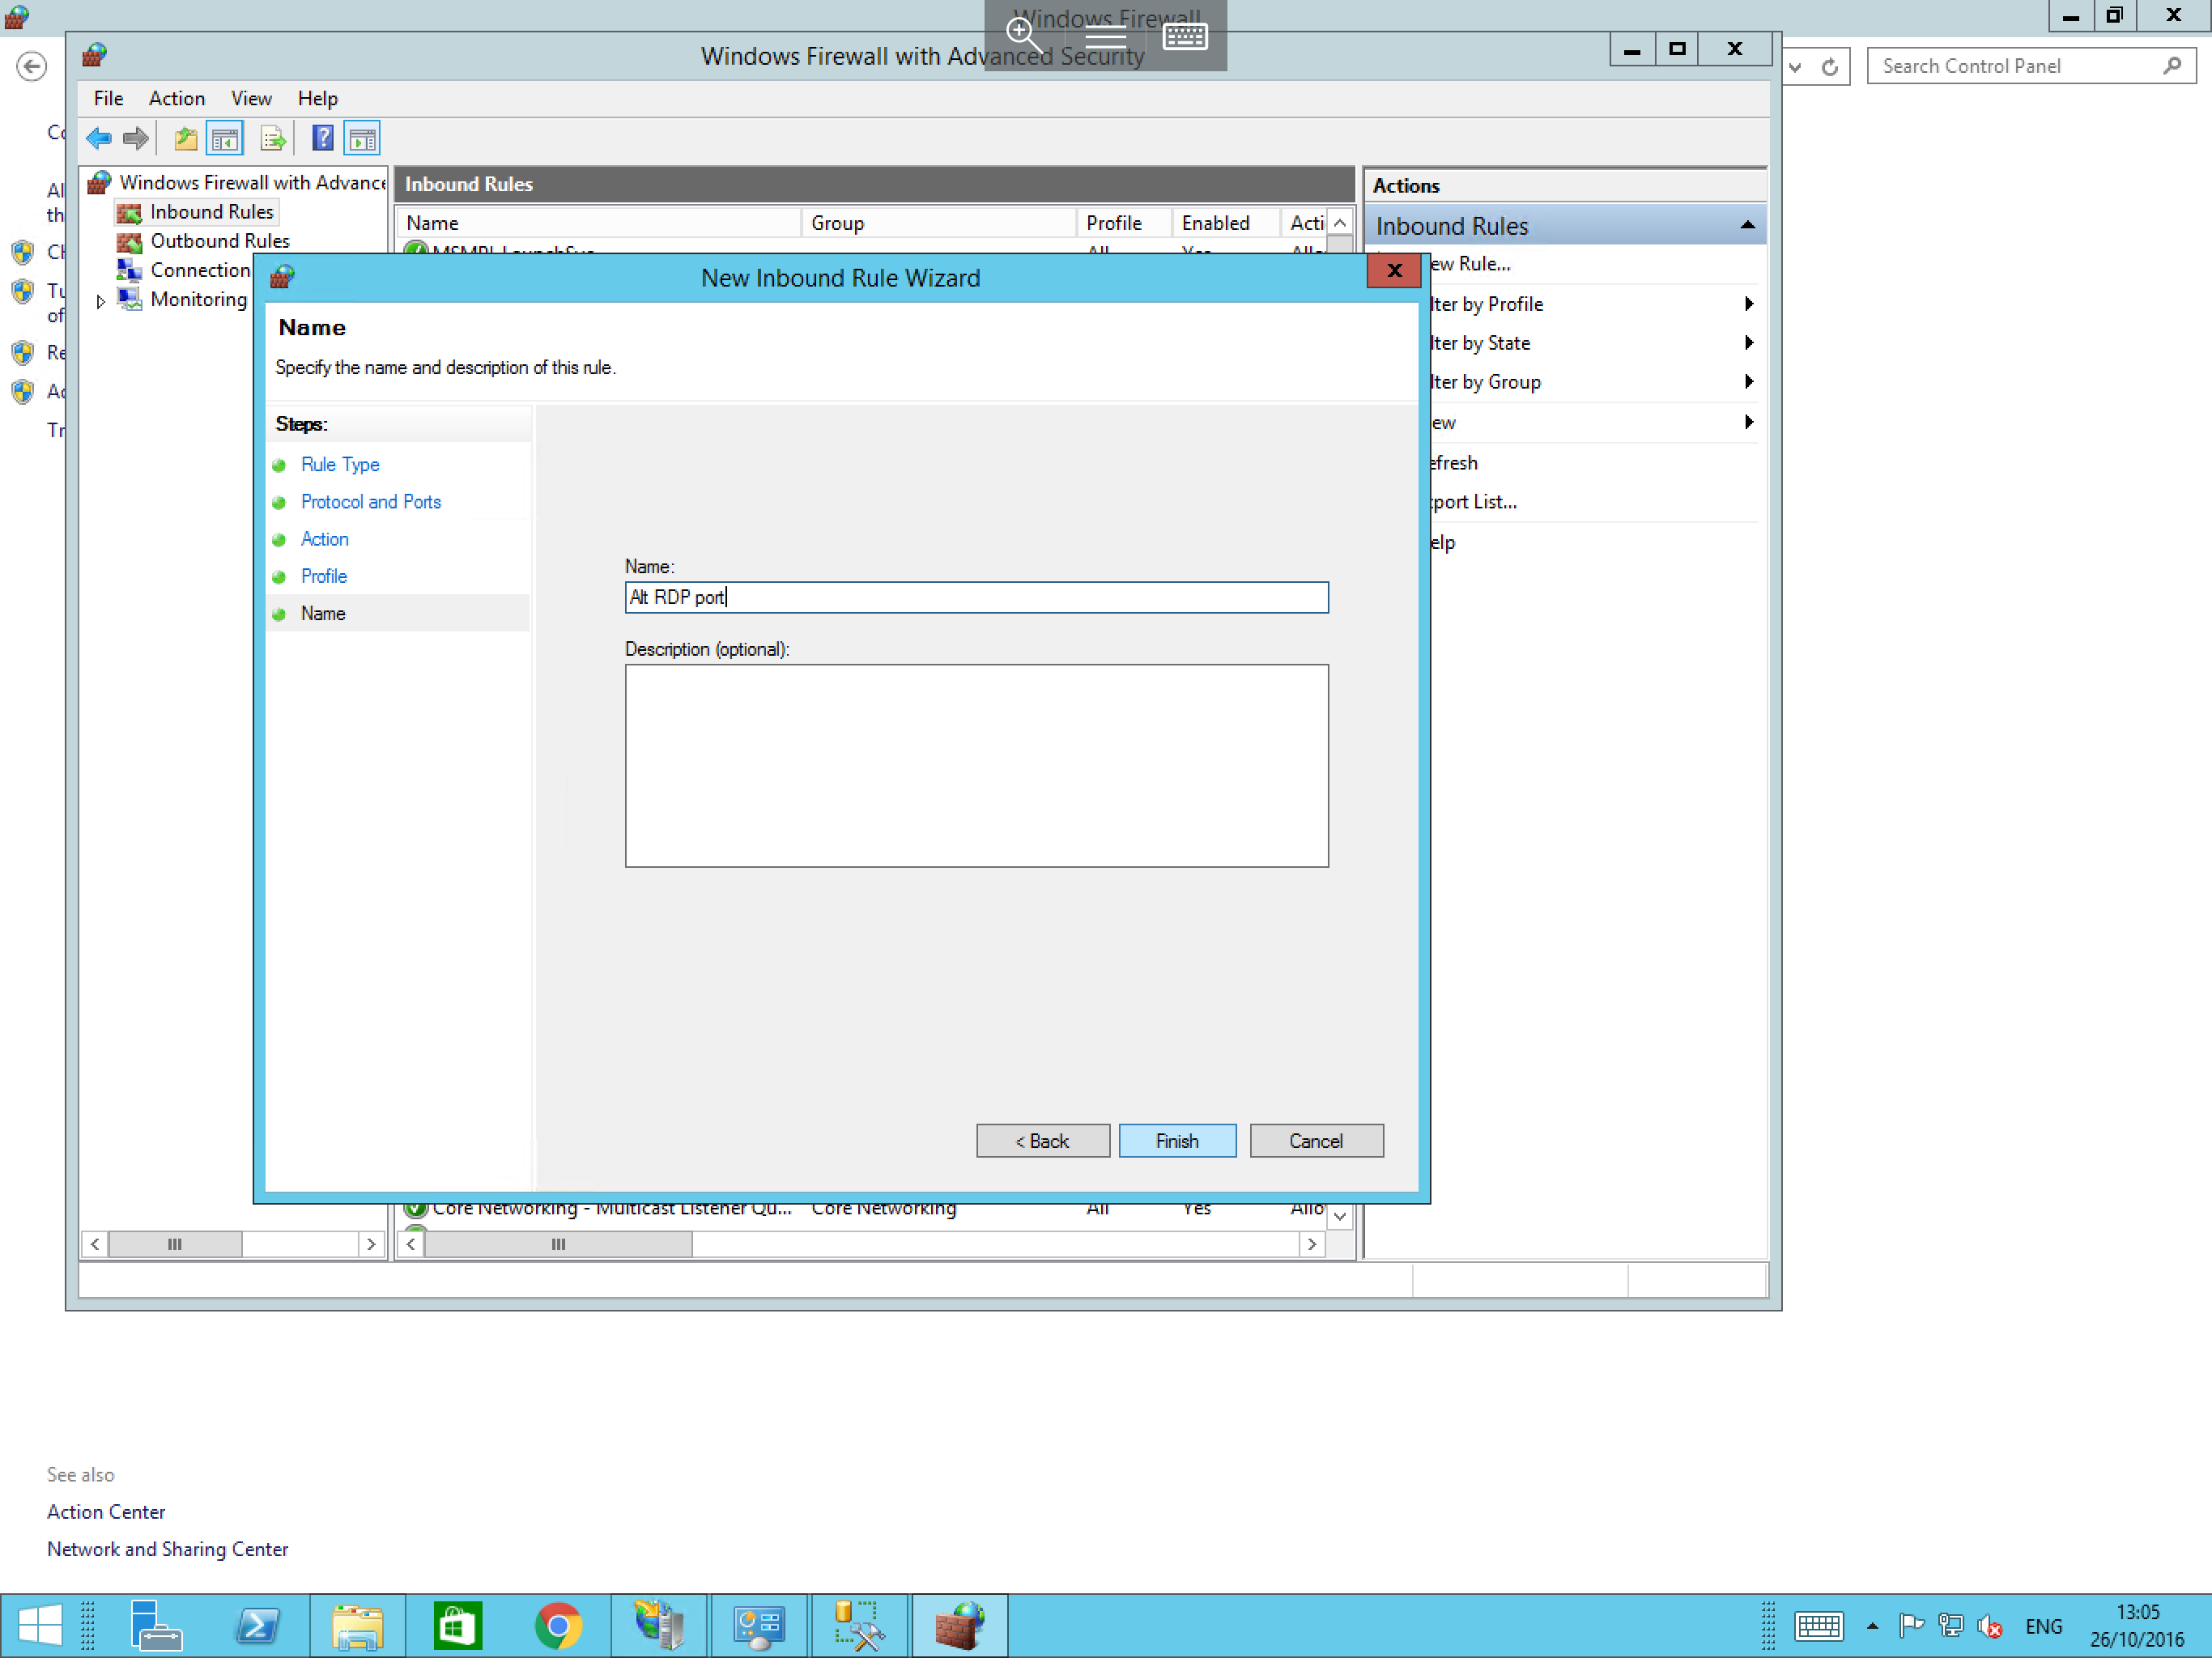Click the menu lines icon in remote toolbar
The width and height of the screenshot is (2212, 1658).
coord(1105,38)
